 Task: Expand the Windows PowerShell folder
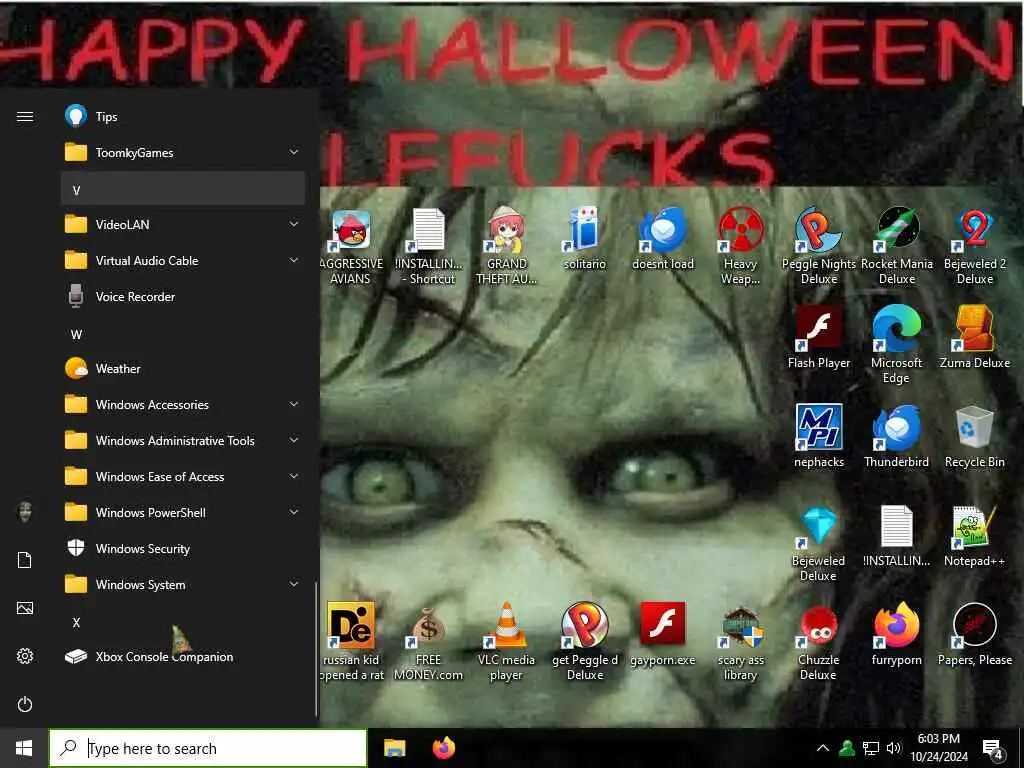(184, 513)
